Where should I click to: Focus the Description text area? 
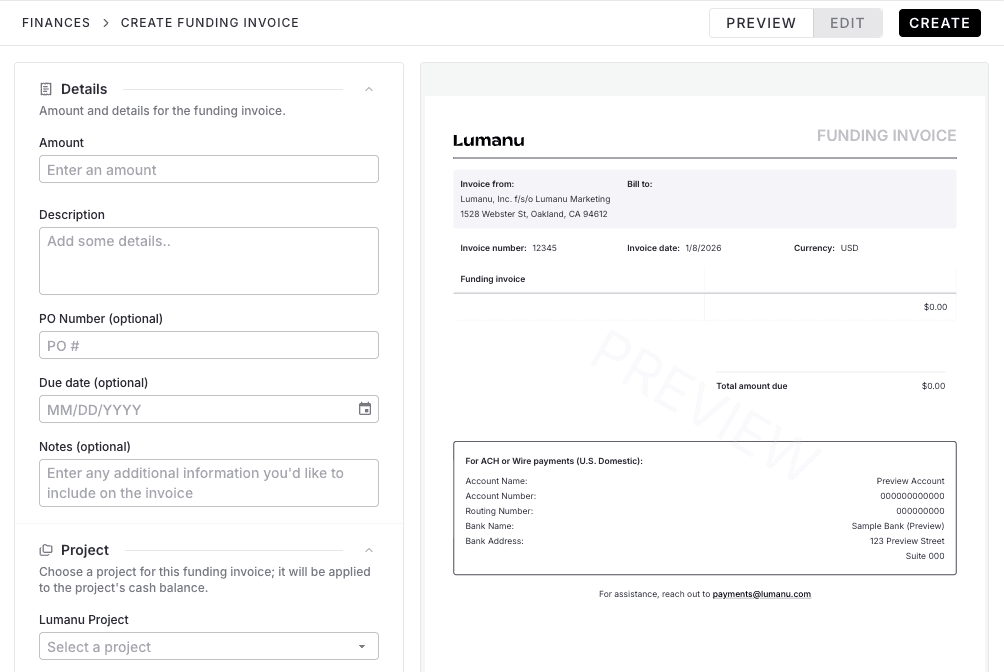pos(209,261)
